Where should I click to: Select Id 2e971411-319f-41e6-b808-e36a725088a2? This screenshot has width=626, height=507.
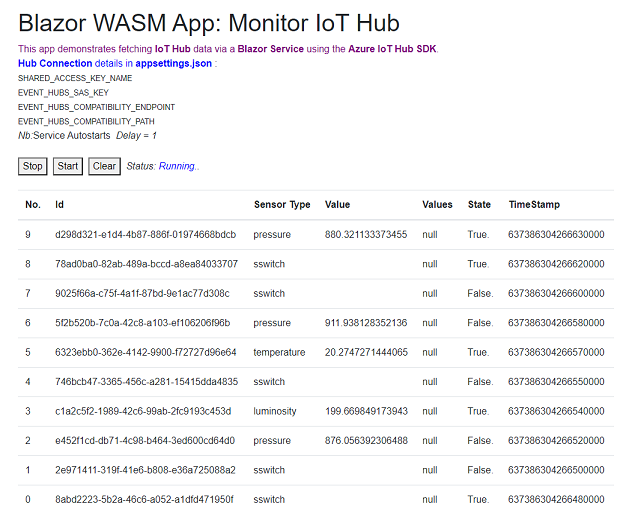point(145,470)
